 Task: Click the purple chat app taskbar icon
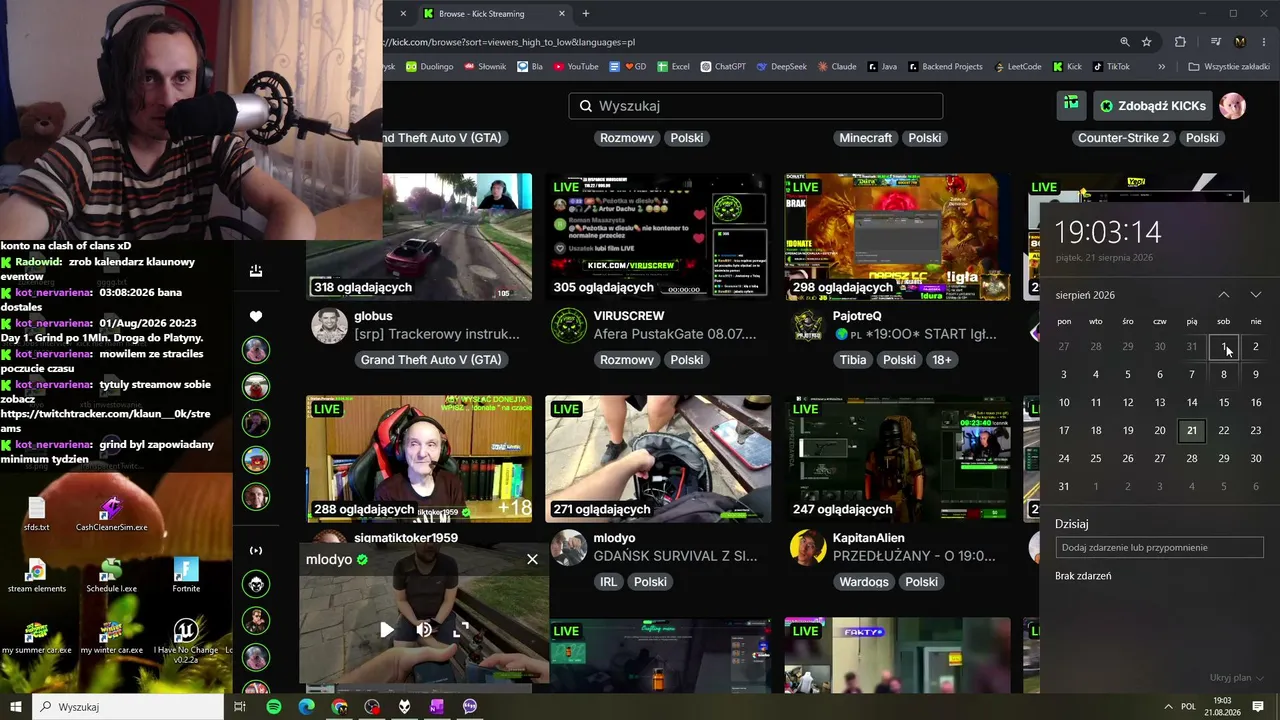(470, 707)
